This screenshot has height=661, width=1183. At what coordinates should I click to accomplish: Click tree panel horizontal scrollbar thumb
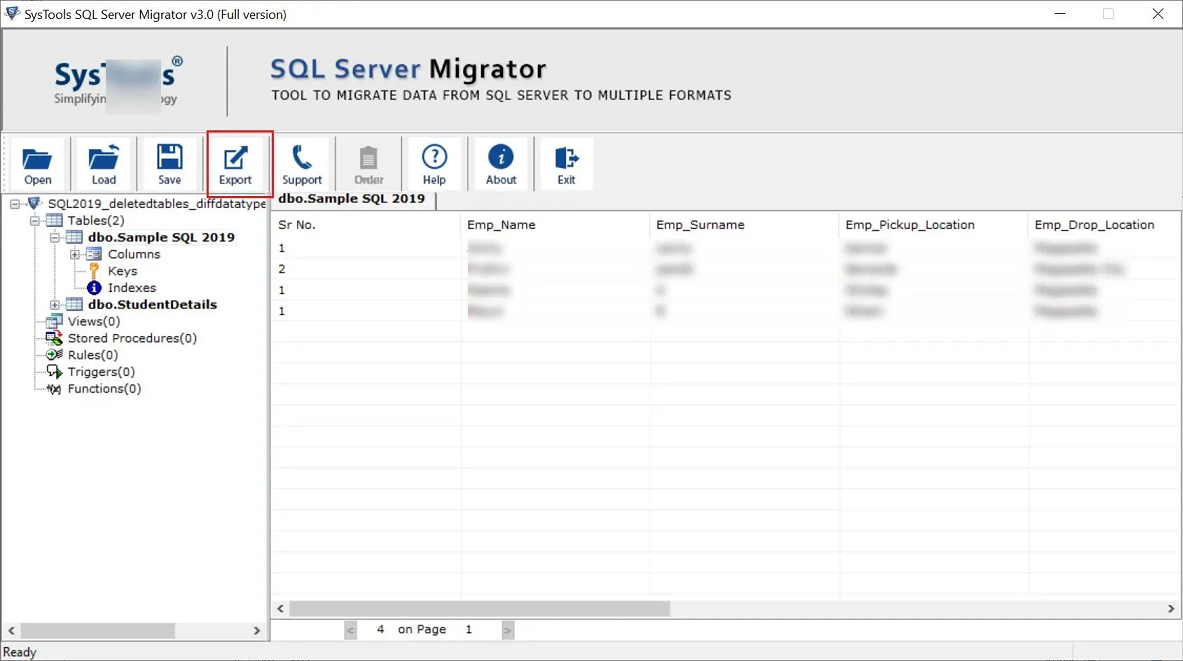pyautogui.click(x=98, y=630)
